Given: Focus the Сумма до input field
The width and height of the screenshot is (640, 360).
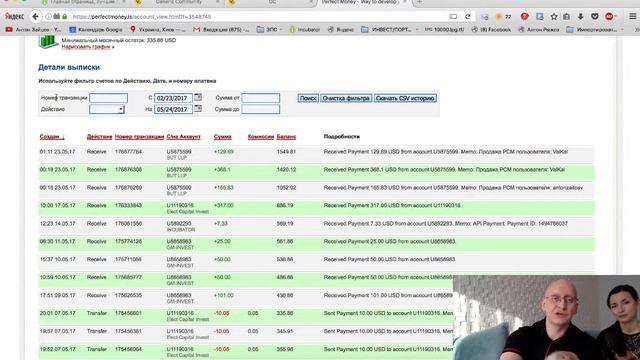Looking at the screenshot, I should [260, 109].
